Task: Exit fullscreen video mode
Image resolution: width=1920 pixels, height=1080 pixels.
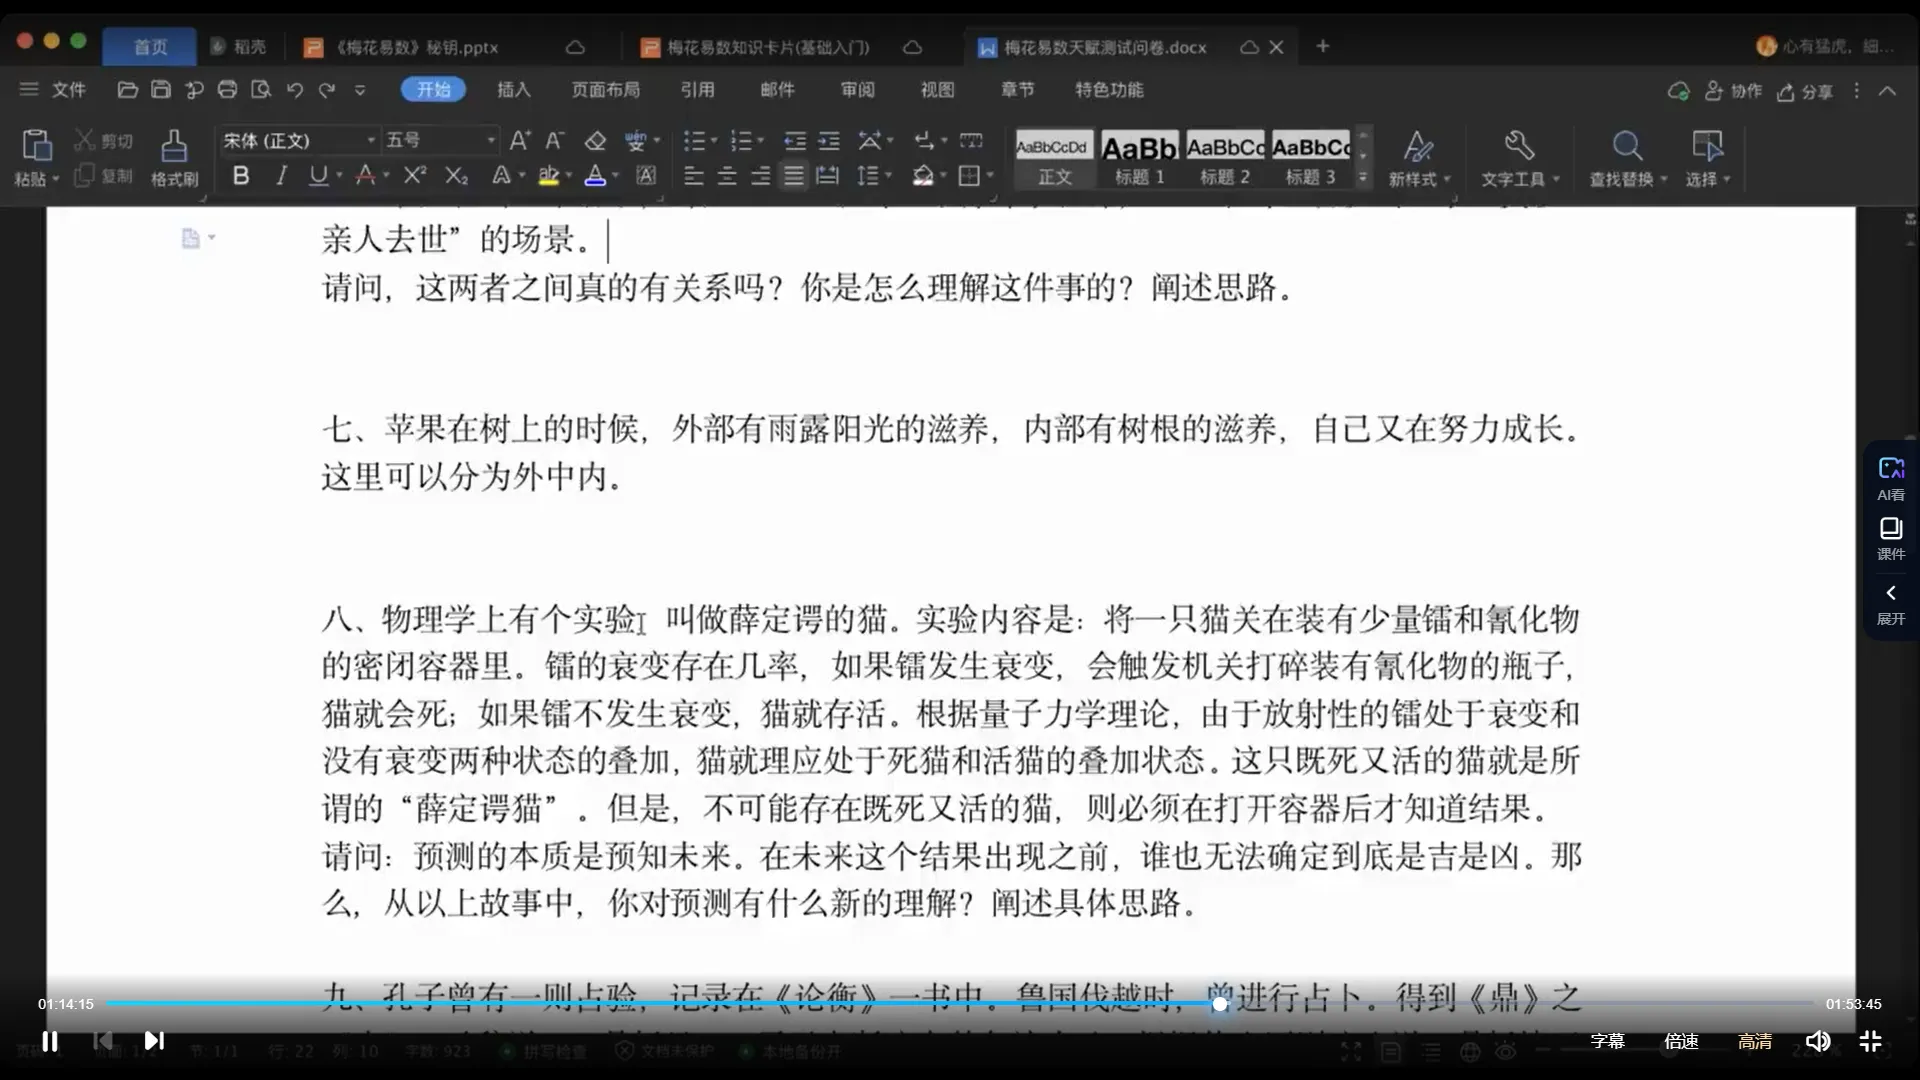Action: click(x=1870, y=1041)
